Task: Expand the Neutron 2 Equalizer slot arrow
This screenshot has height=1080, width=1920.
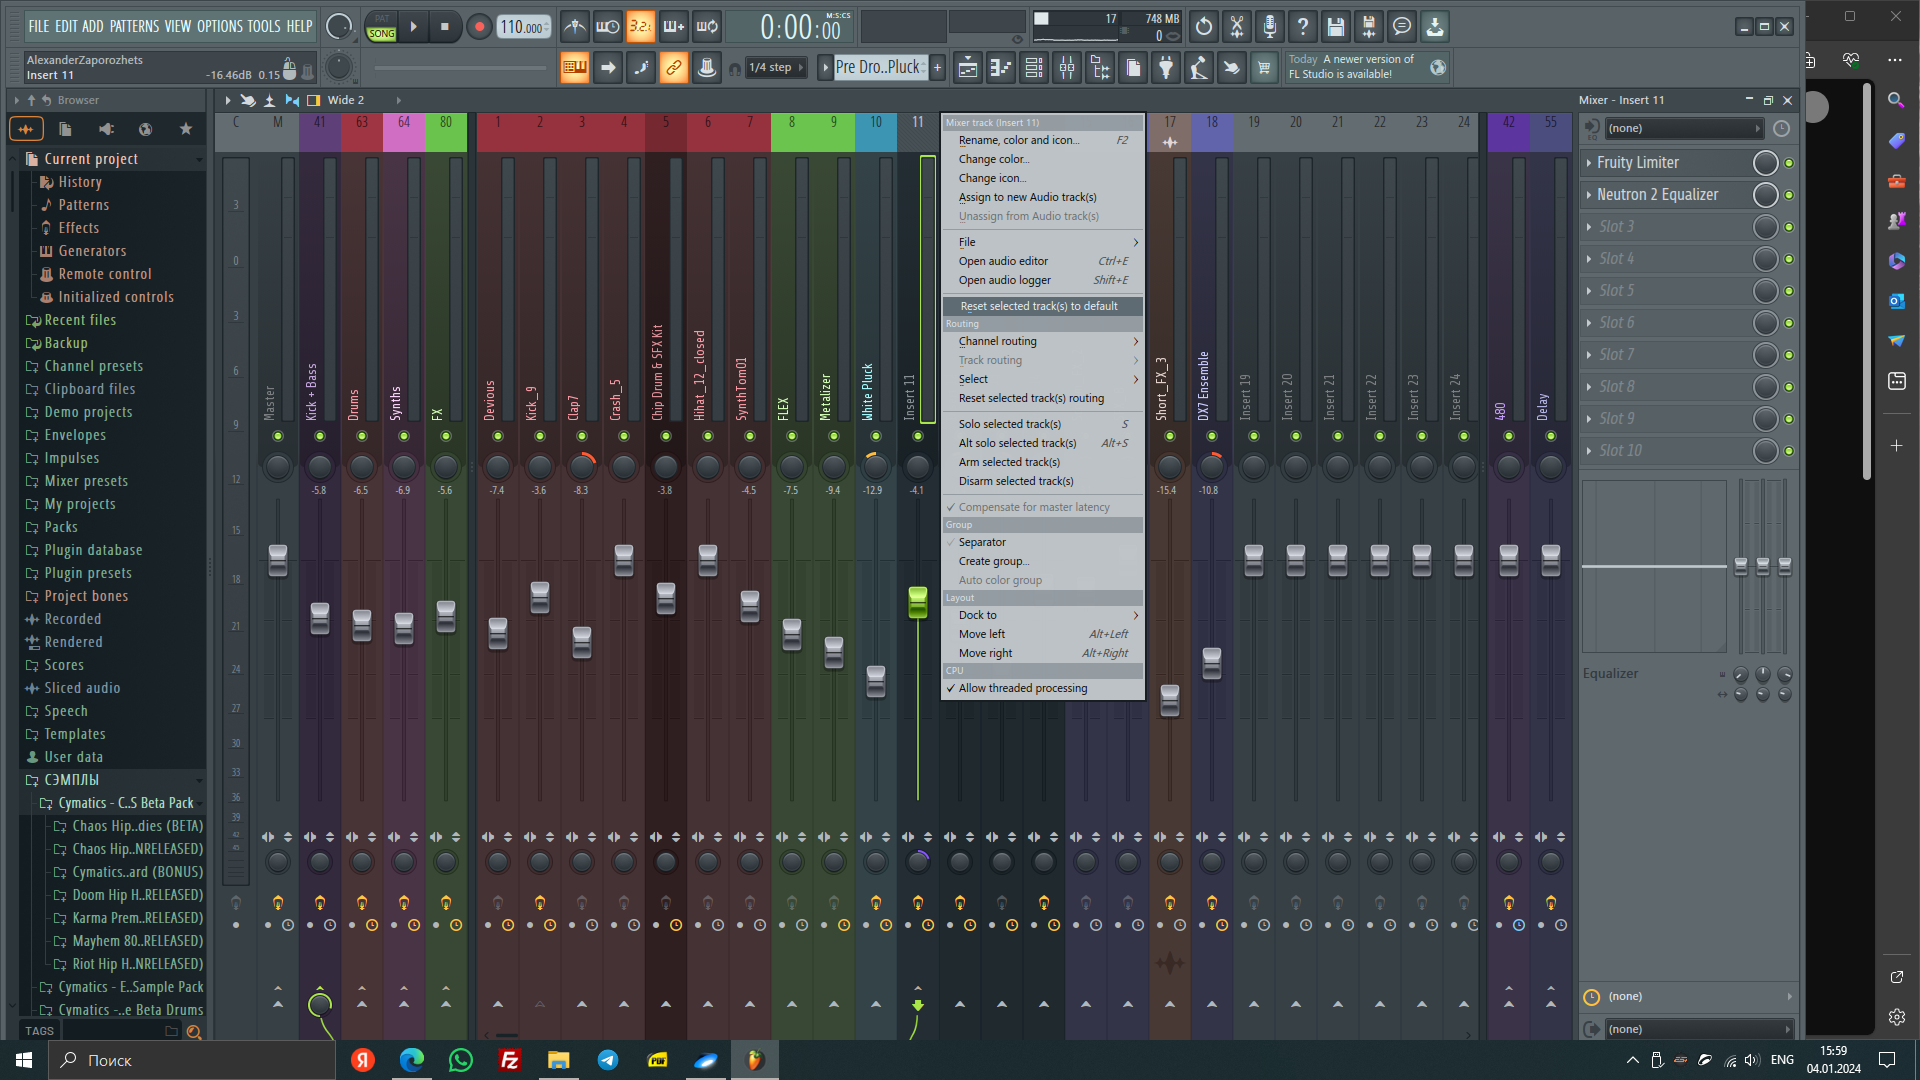Action: click(1589, 195)
